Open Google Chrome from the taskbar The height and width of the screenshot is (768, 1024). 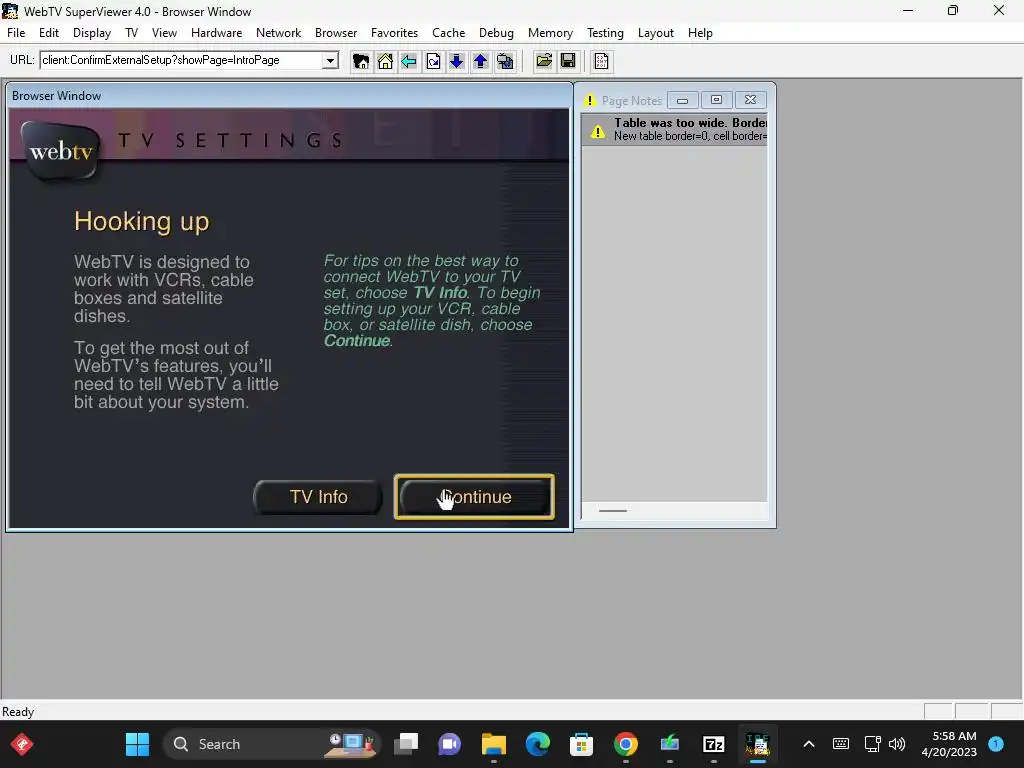[626, 744]
